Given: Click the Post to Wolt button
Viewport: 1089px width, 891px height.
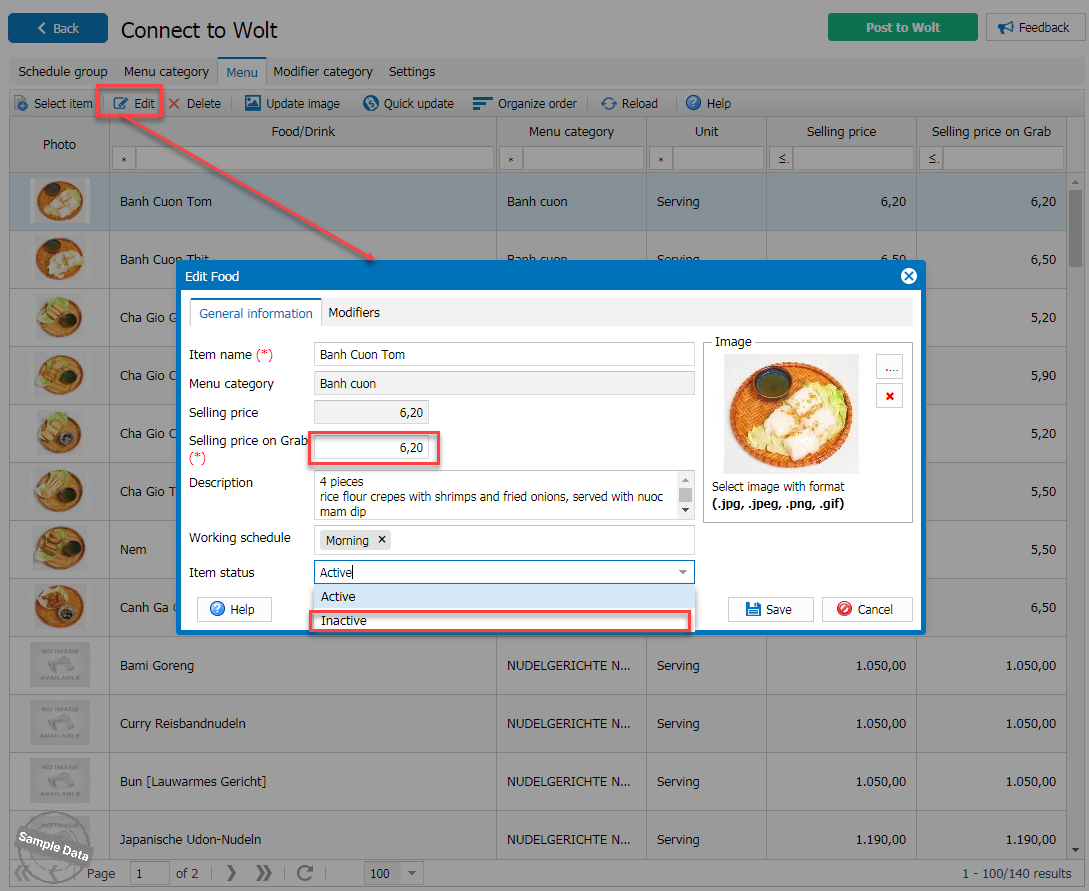Looking at the screenshot, I should 902,28.
